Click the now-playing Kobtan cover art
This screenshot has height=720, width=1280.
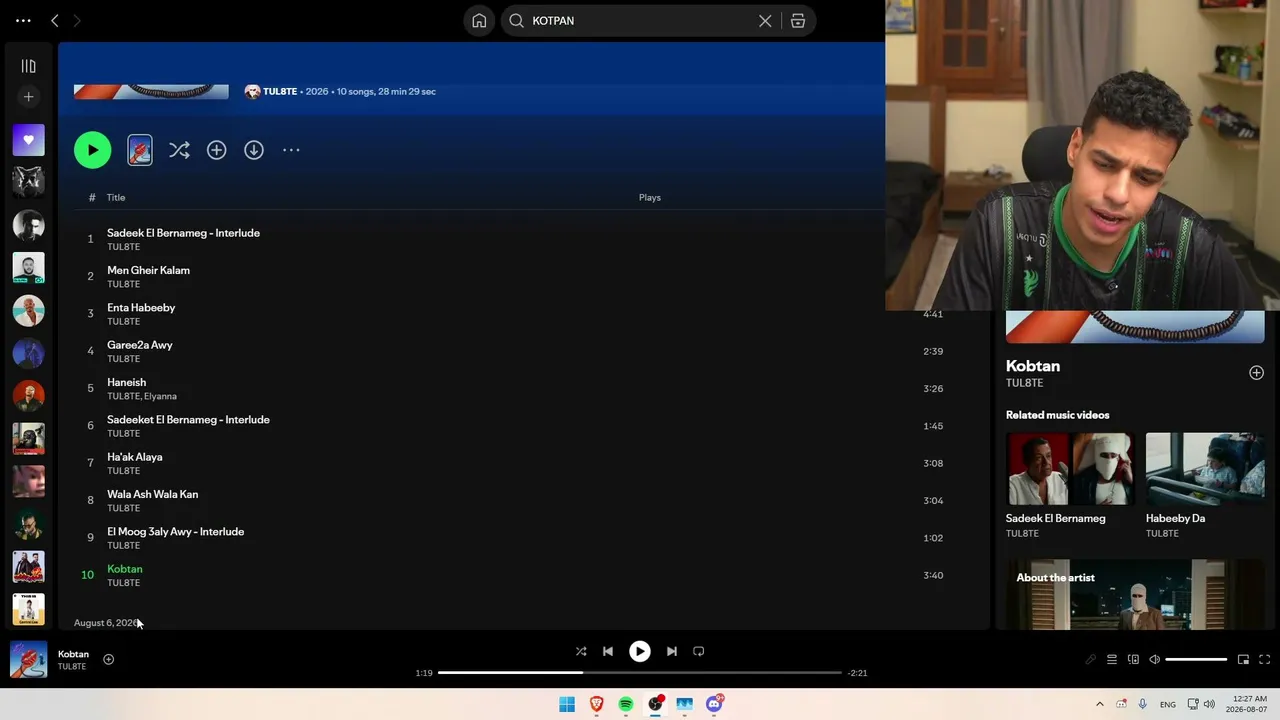[28, 660]
